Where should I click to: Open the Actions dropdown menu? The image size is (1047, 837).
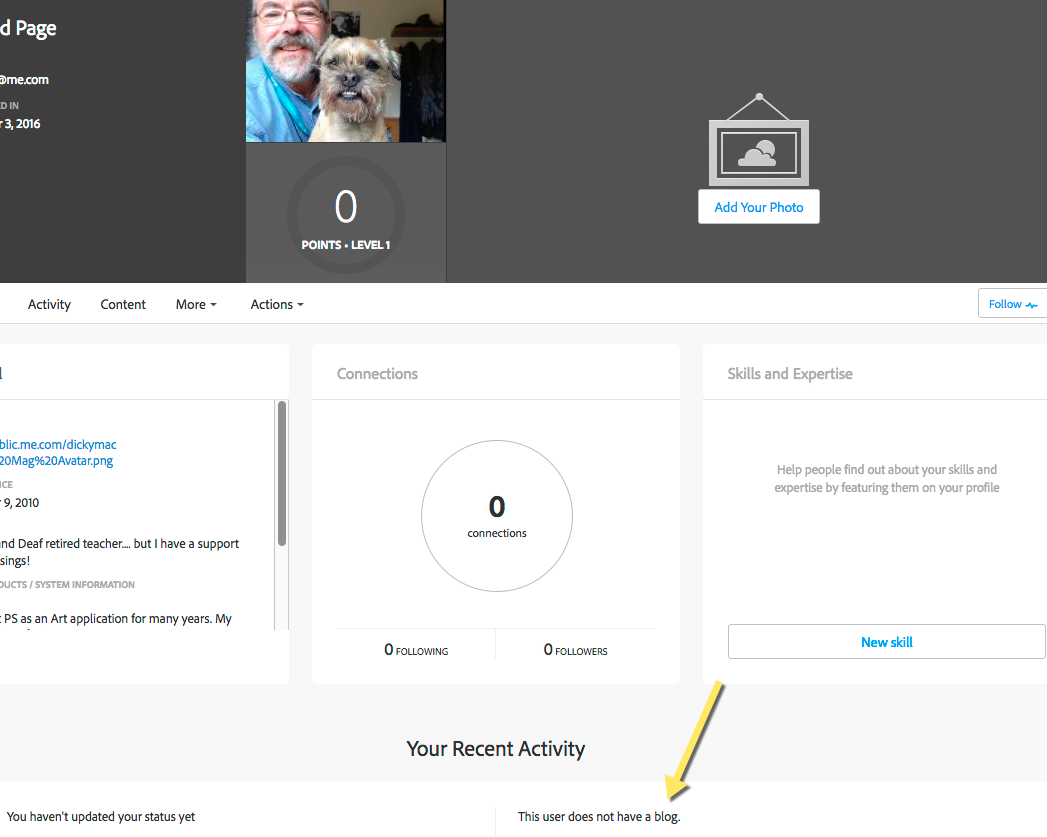click(276, 304)
